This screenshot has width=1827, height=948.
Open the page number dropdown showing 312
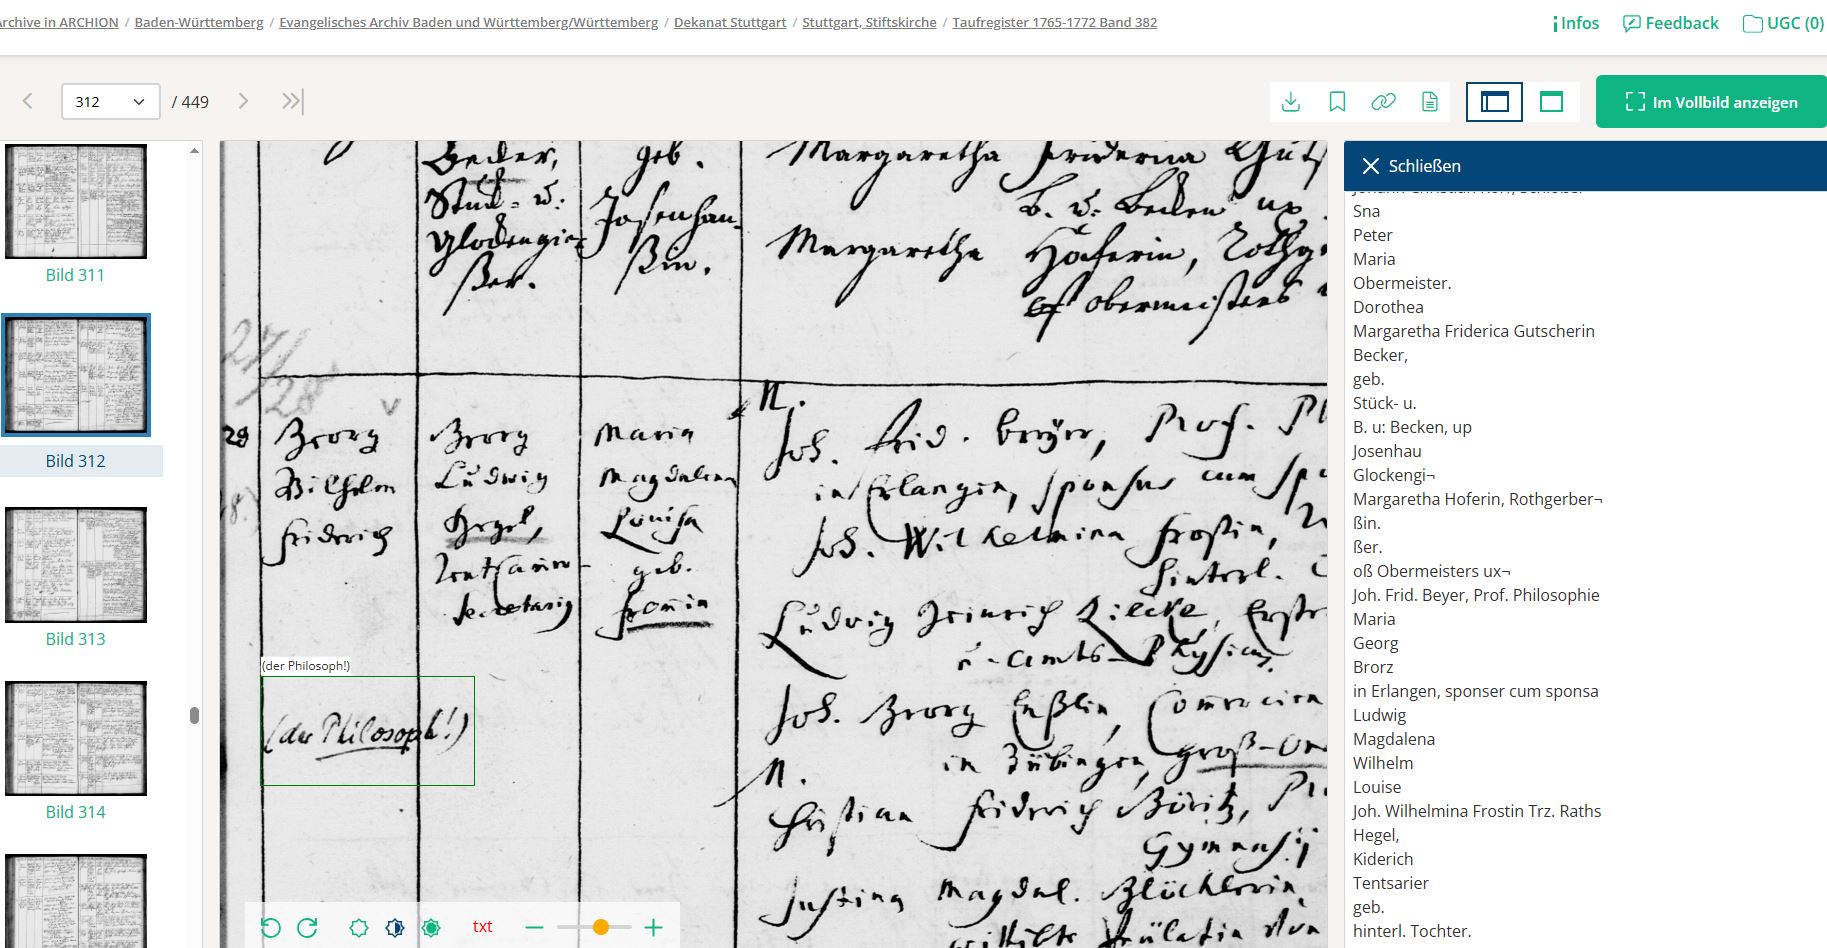point(110,102)
